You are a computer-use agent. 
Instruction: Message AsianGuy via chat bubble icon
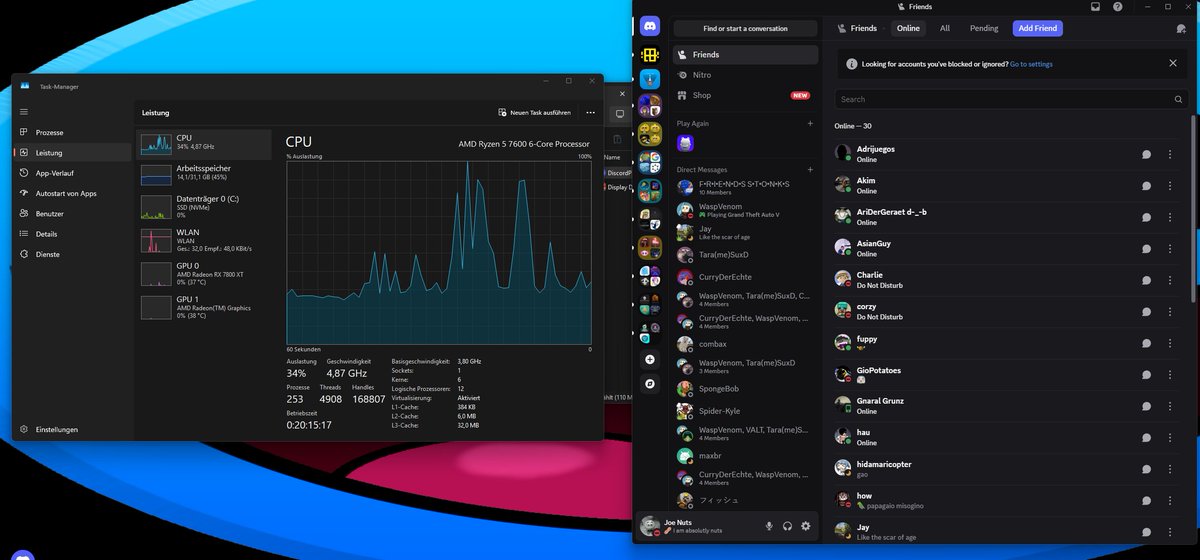(1147, 249)
